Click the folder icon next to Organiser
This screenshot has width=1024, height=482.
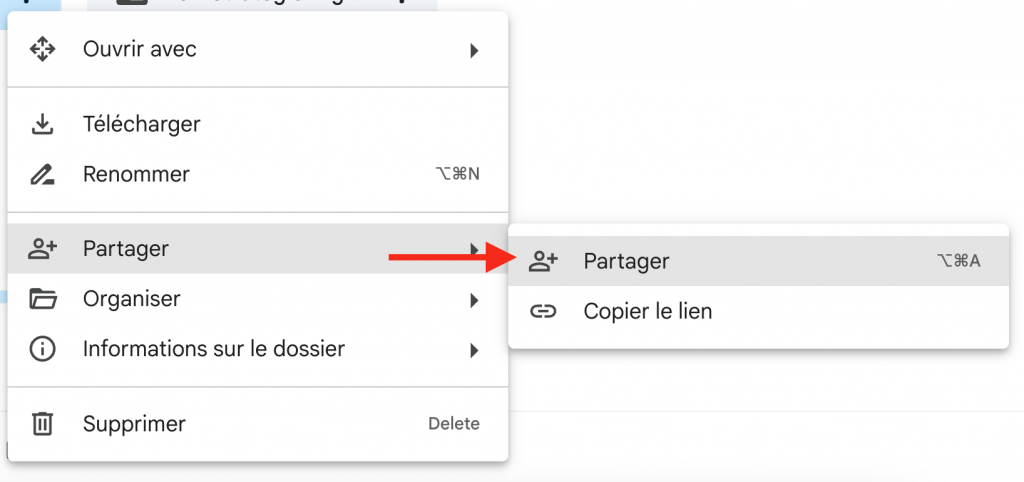(x=42, y=299)
